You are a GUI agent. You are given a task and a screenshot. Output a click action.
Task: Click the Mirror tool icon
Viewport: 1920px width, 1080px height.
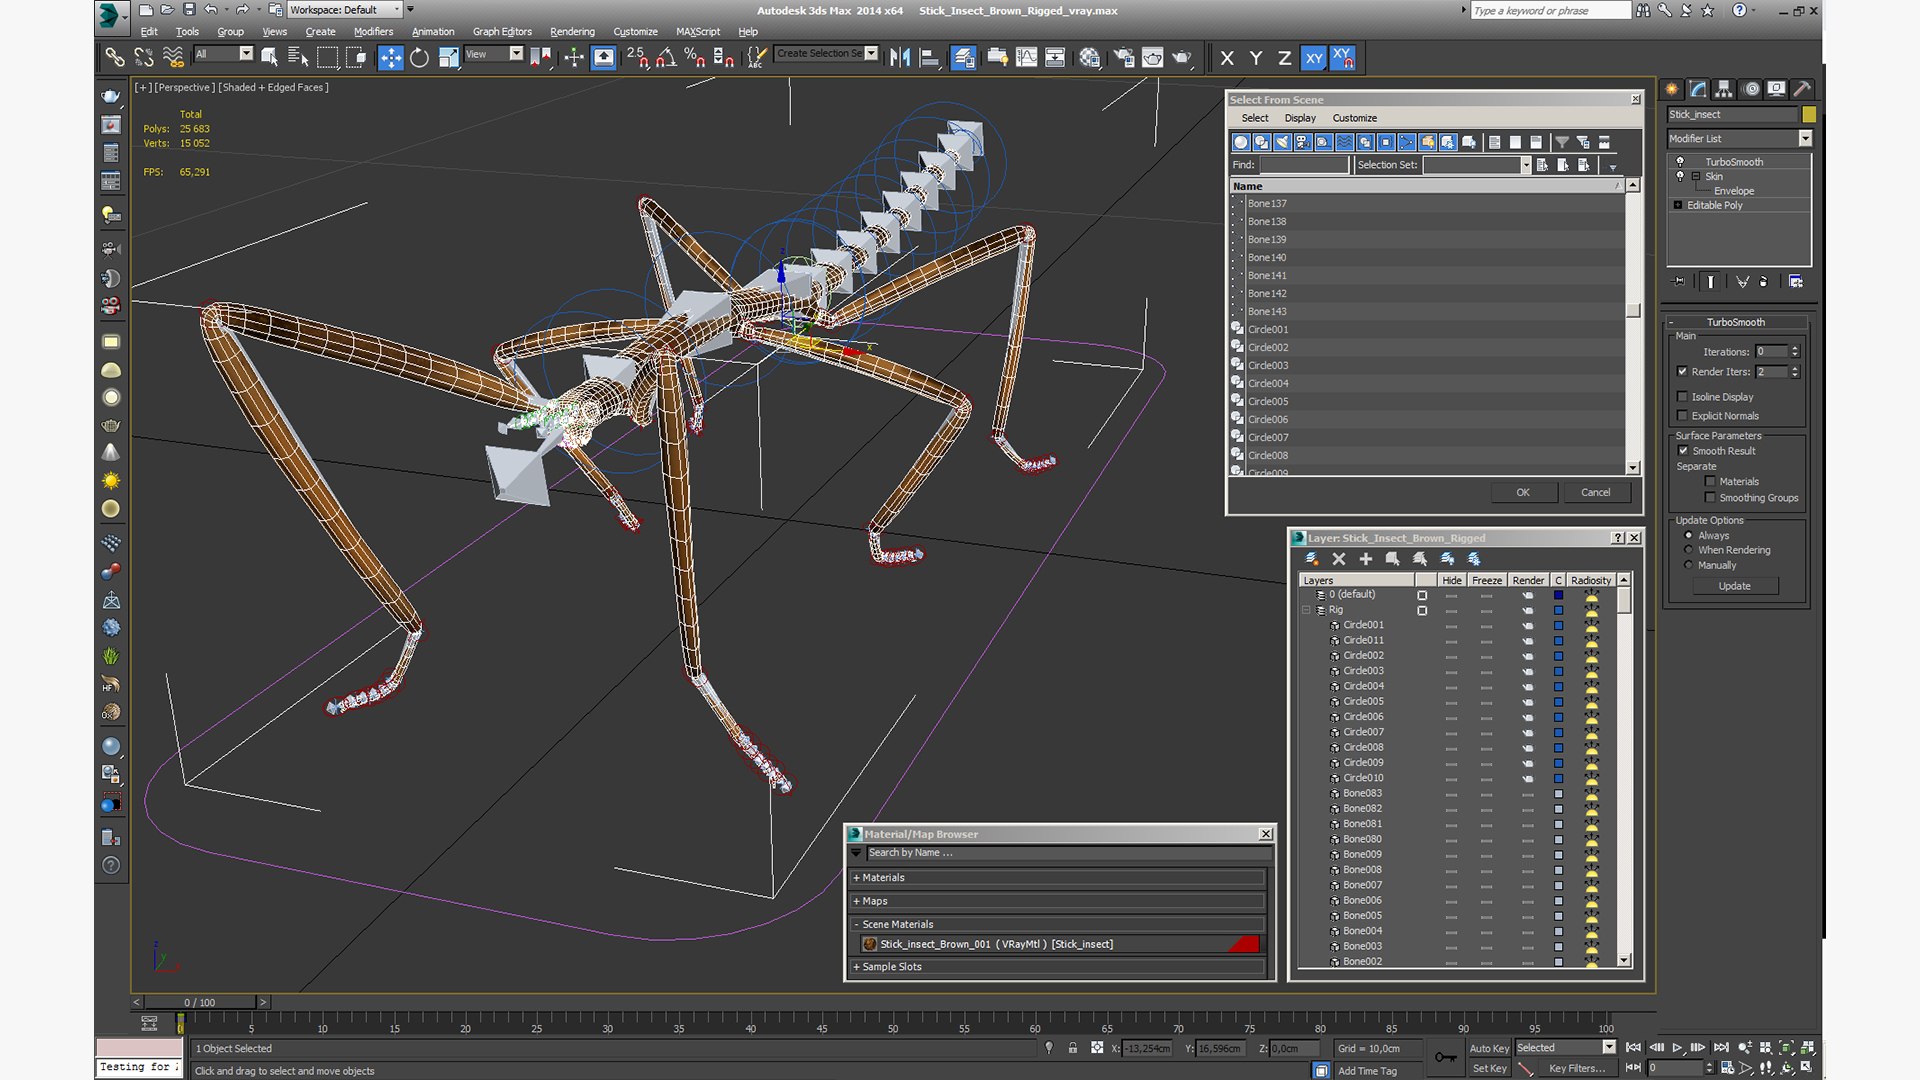900,57
